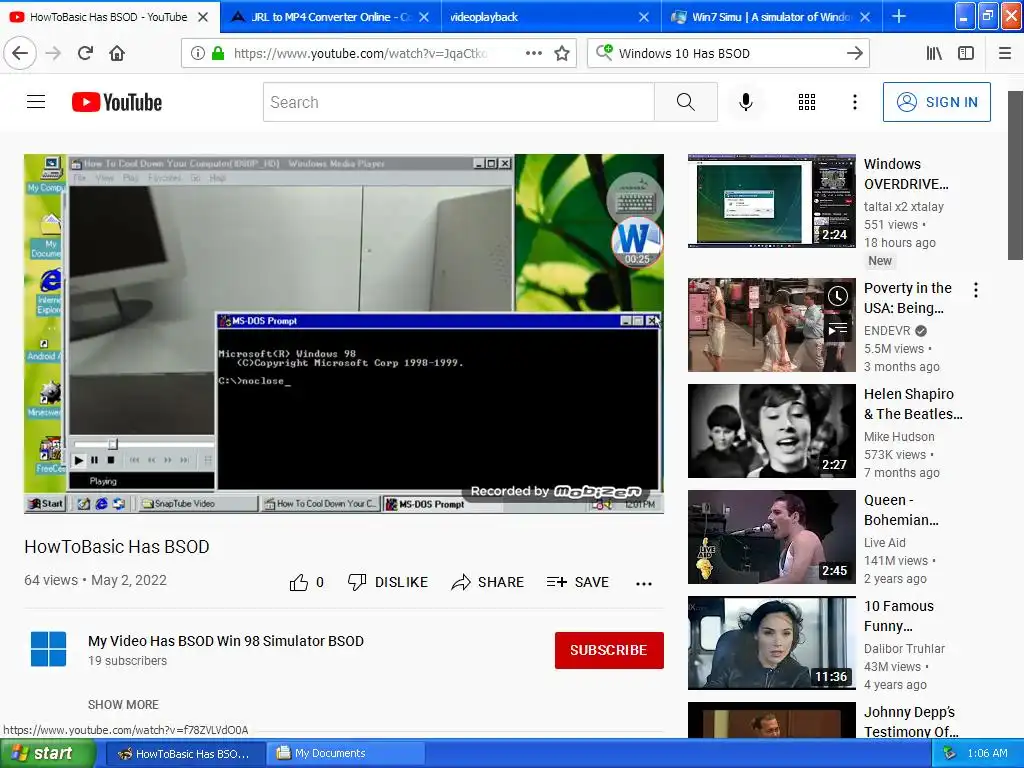Open channel My Video Has BSOD Win 98 Simulator

point(226,641)
